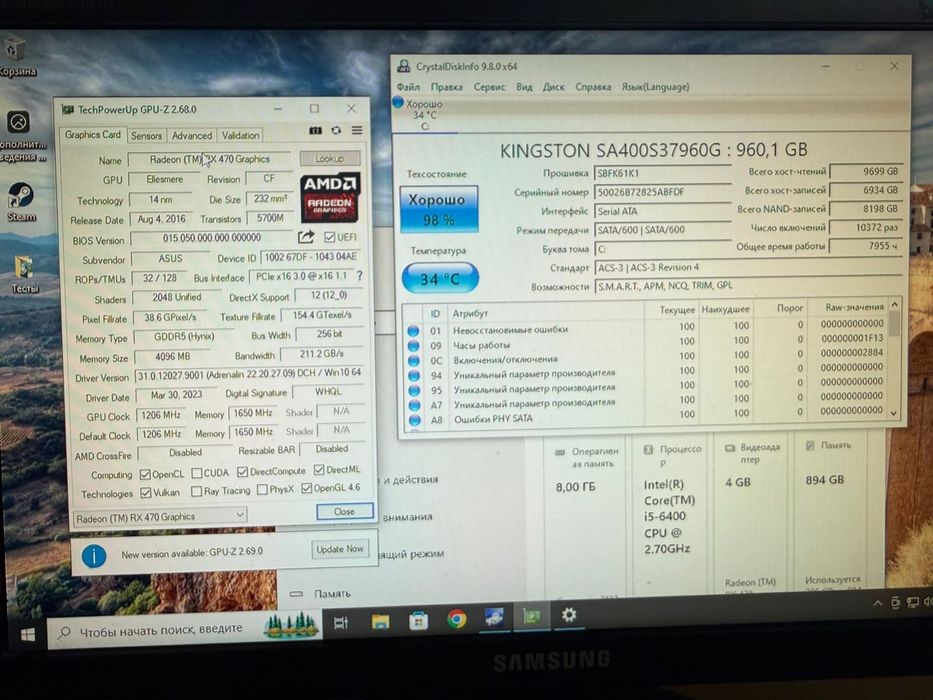Image resolution: width=933 pixels, height=700 pixels.
Task: Click status dot for attribute A8 Ошибки PHY SATA
Action: coord(415,420)
